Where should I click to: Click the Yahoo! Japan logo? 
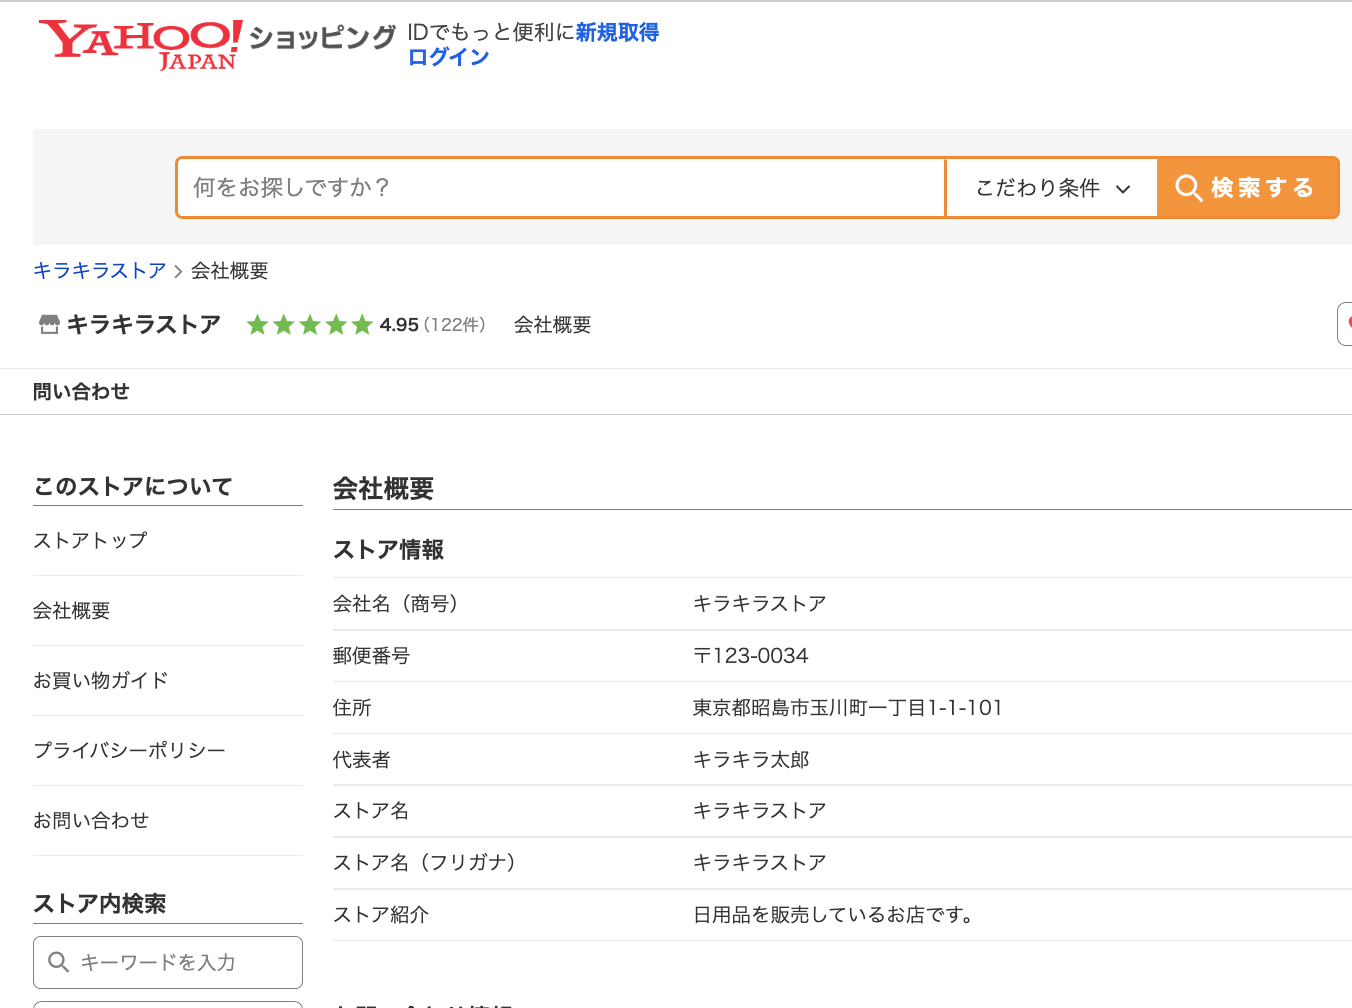(x=140, y=45)
